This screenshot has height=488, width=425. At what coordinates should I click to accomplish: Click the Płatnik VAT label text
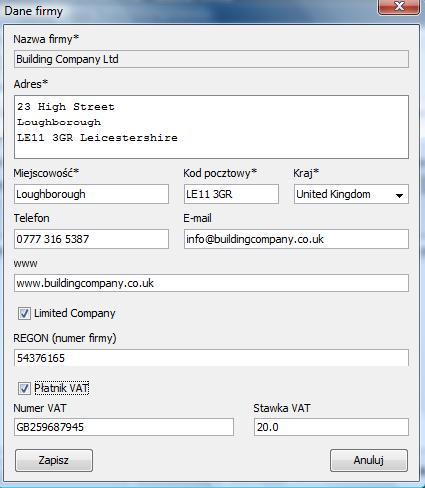click(62, 388)
